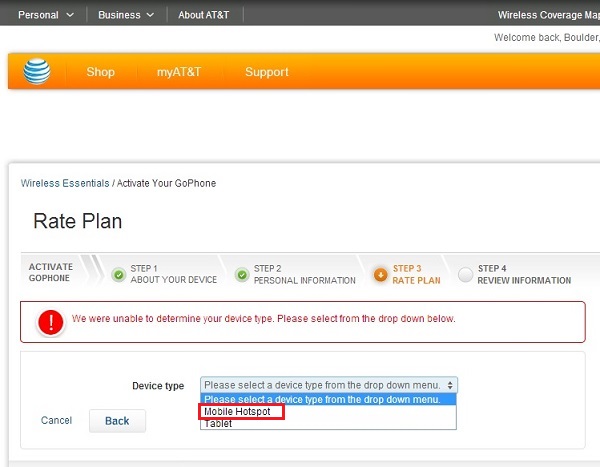Click the 'unable to determine device type' message
This screenshot has width=600, height=467.
click(x=264, y=318)
